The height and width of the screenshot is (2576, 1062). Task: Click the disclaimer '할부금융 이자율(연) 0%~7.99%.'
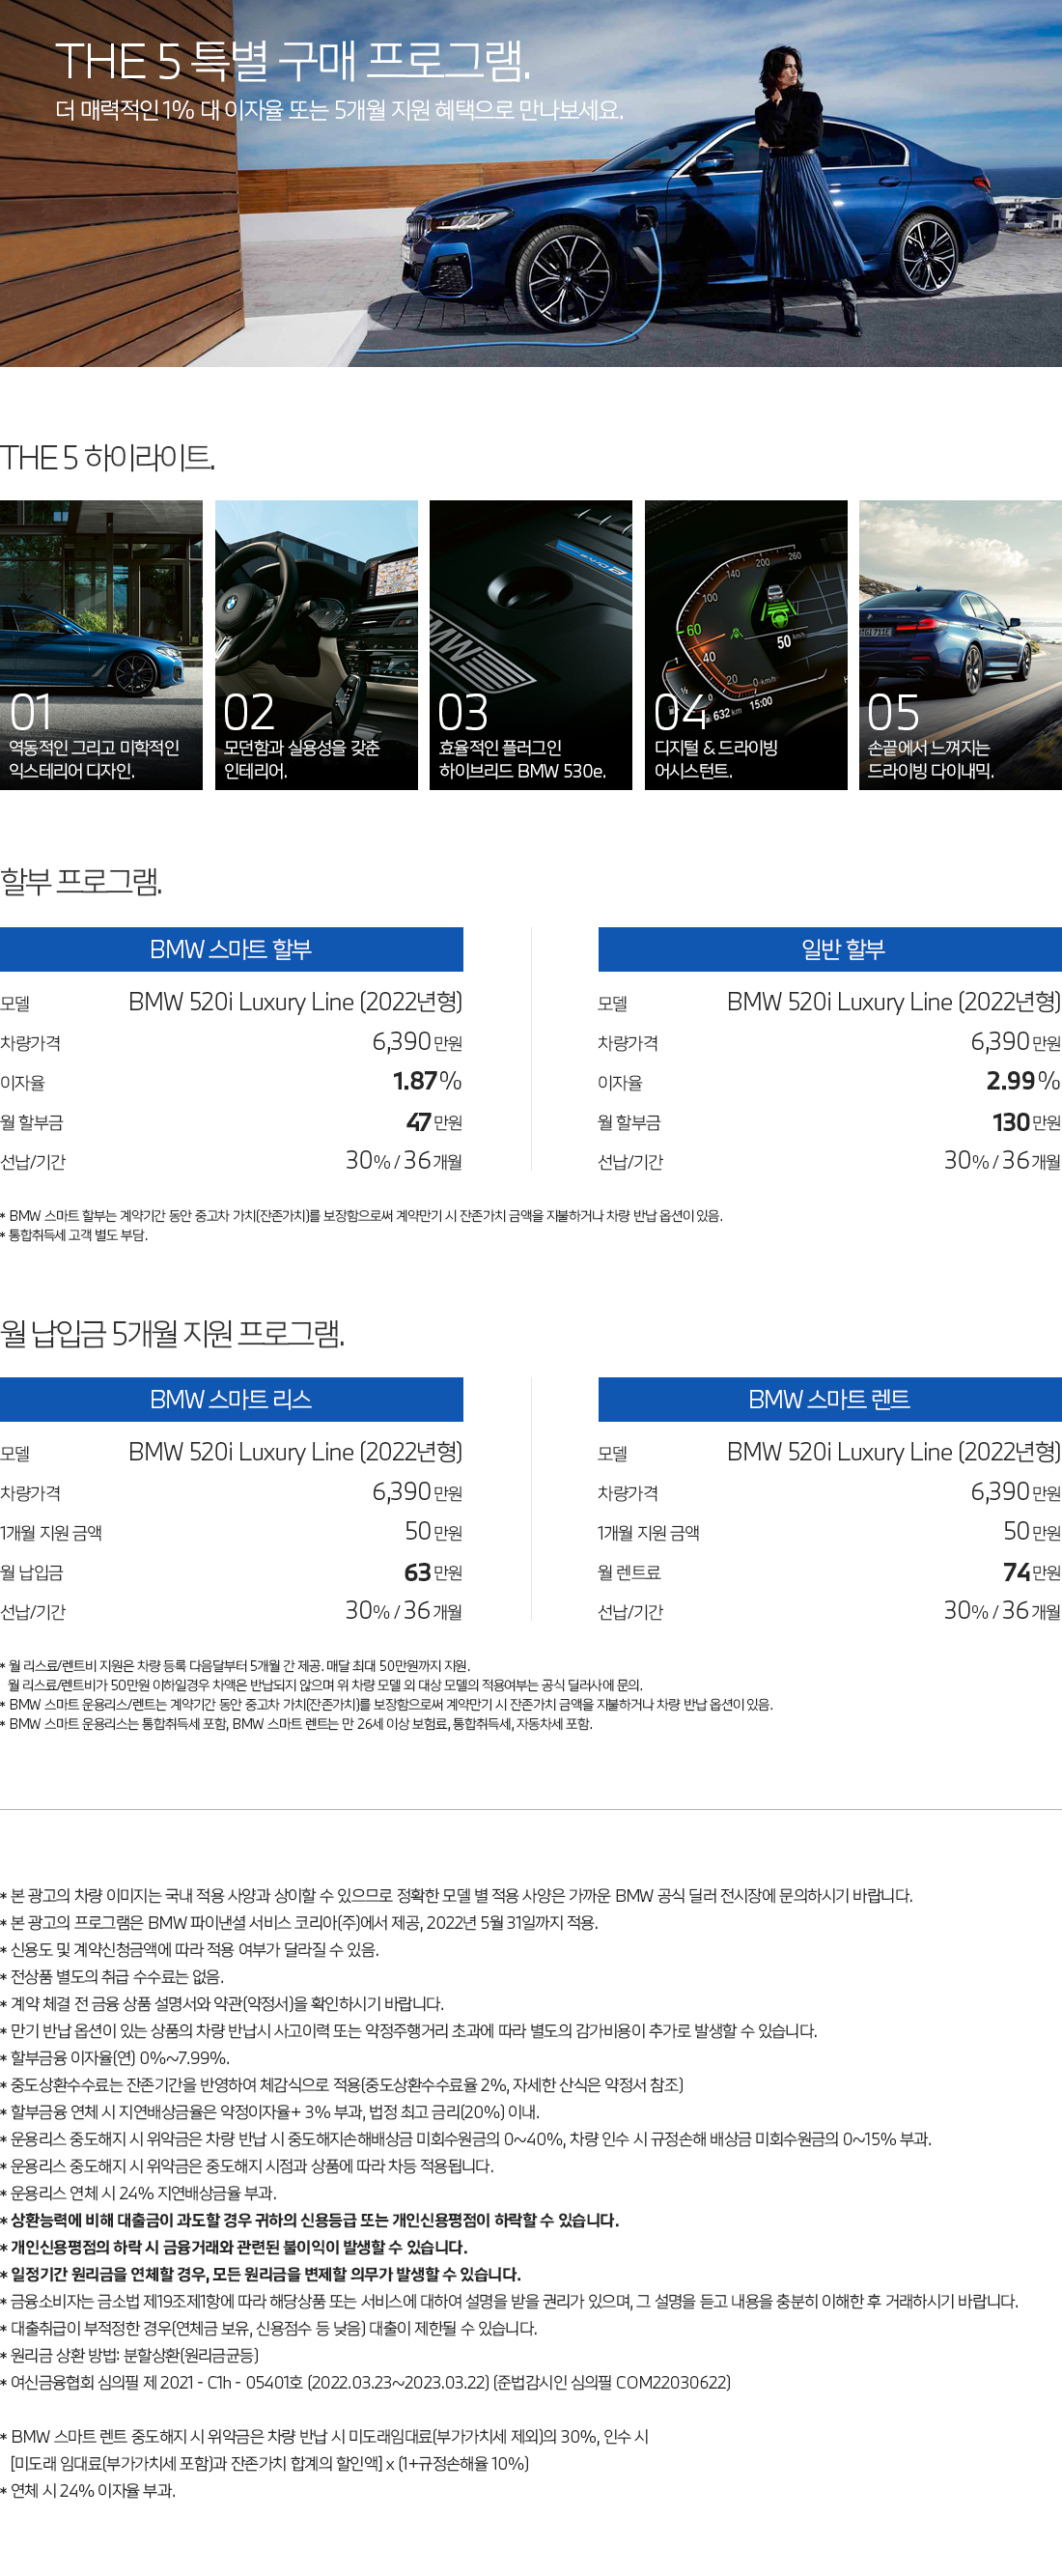click(115, 2057)
